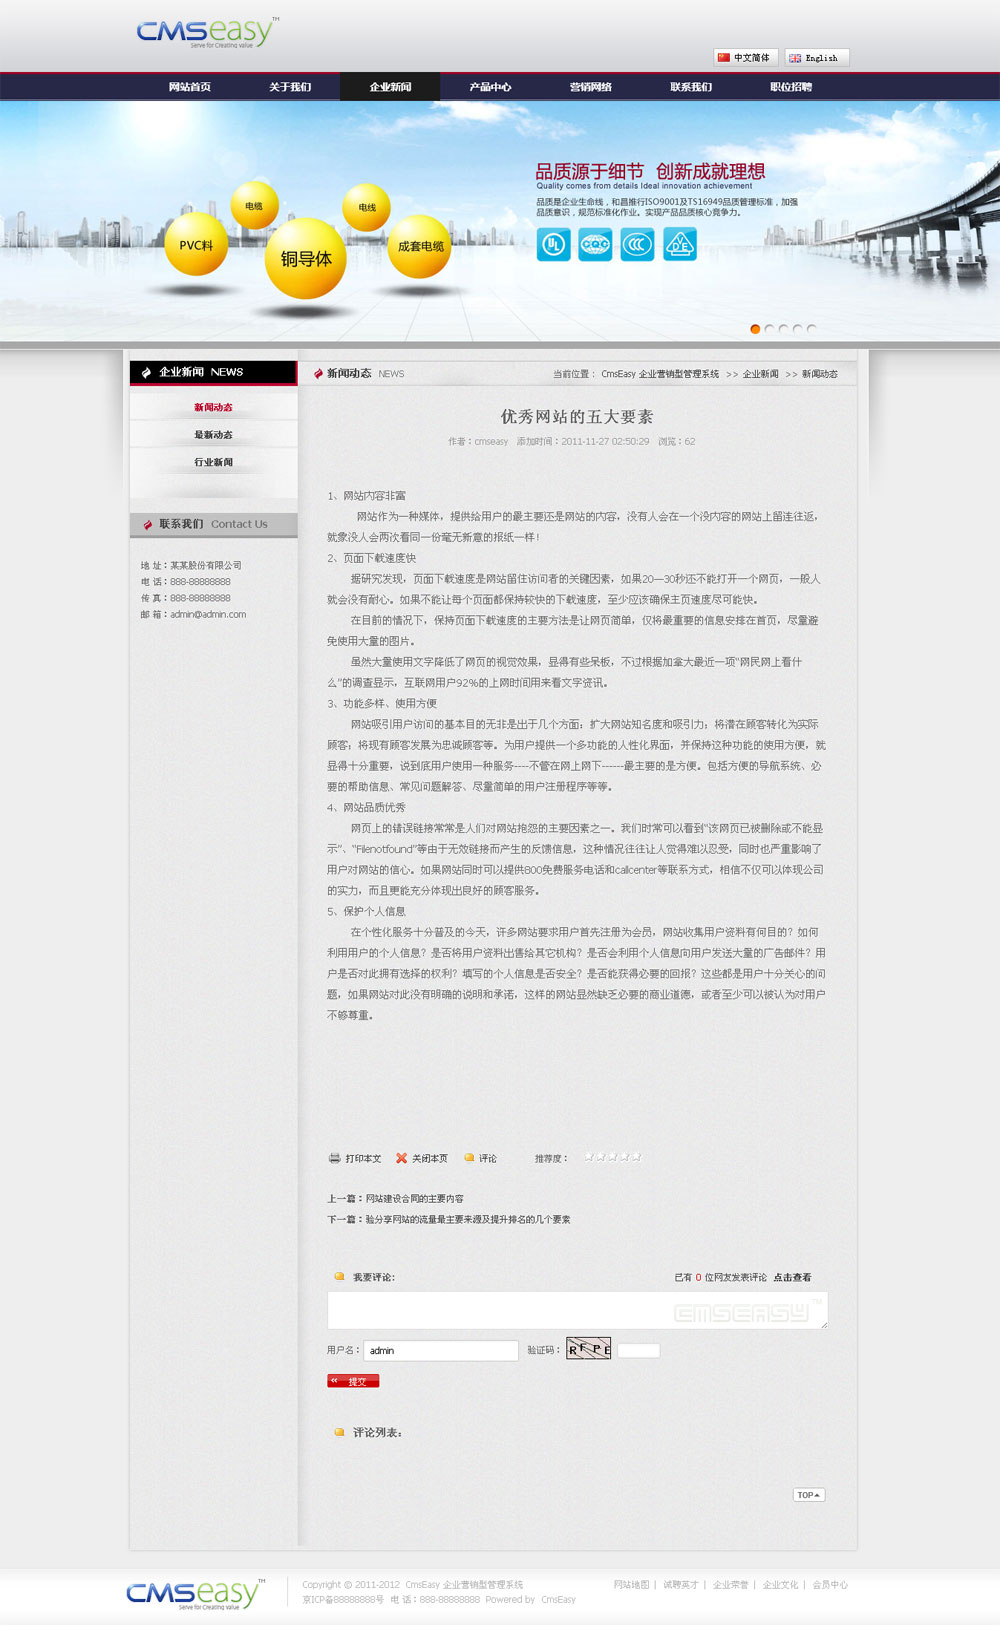The width and height of the screenshot is (1000, 1625).
Task: Open 行业新闻 in the sidebar
Action: 213,462
